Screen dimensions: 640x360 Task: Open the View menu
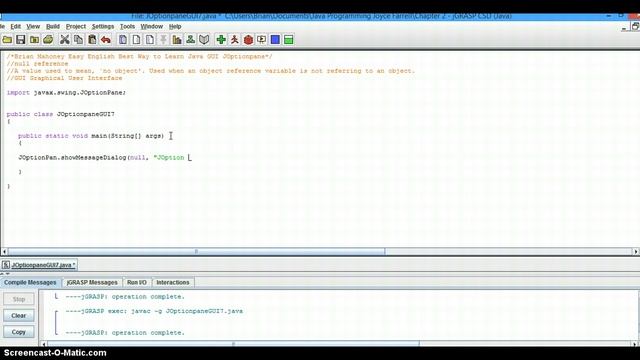(33, 27)
